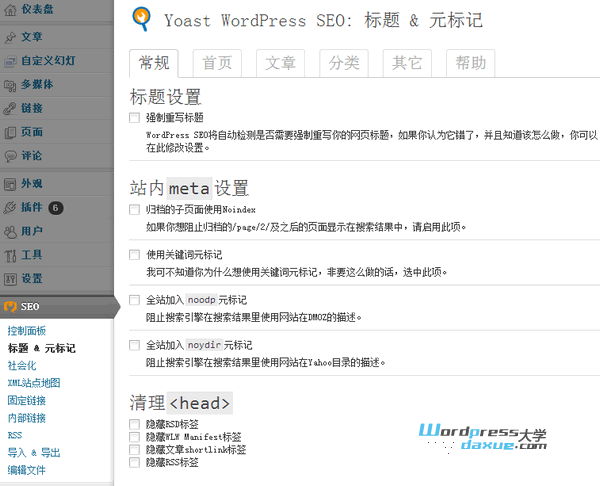Open the 文章 settings tab
The height and width of the screenshot is (486, 600).
click(280, 63)
